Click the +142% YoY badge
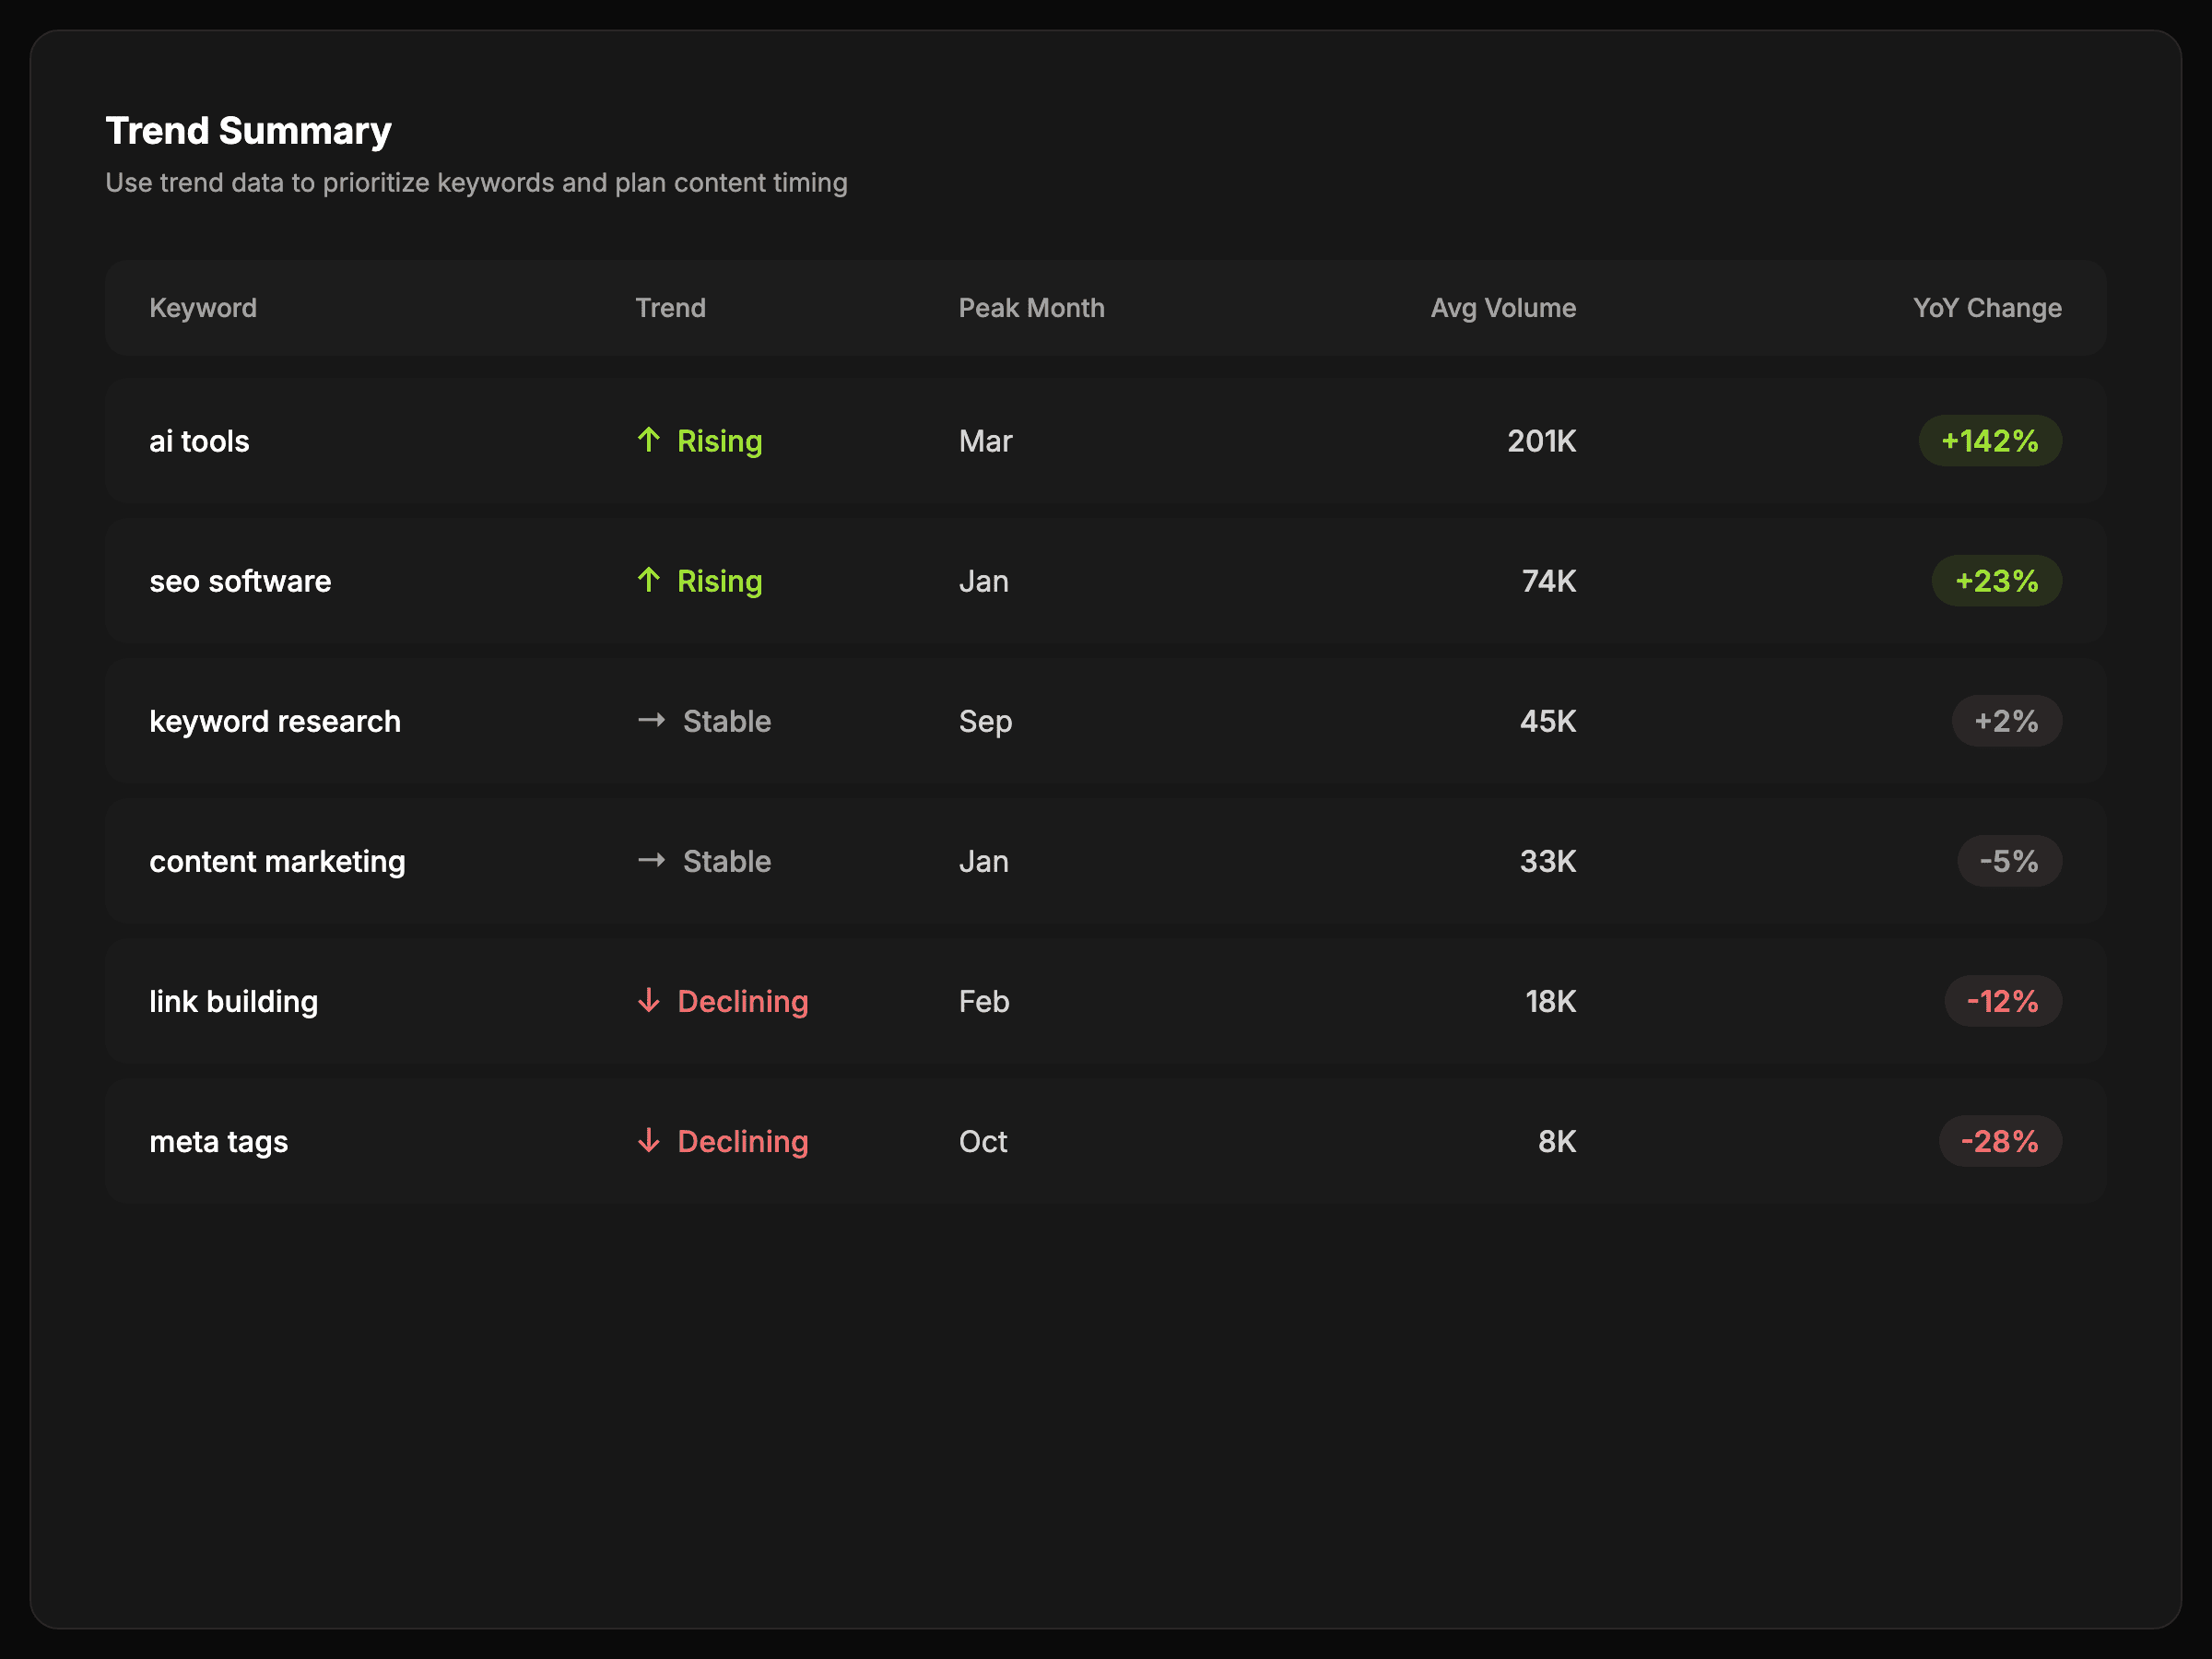The width and height of the screenshot is (2212, 1659). point(1990,441)
